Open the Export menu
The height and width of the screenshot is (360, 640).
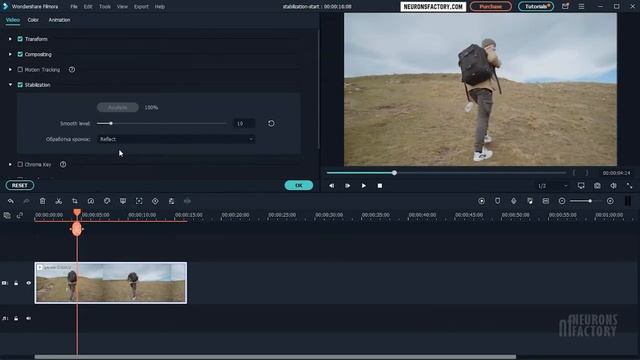[141, 7]
